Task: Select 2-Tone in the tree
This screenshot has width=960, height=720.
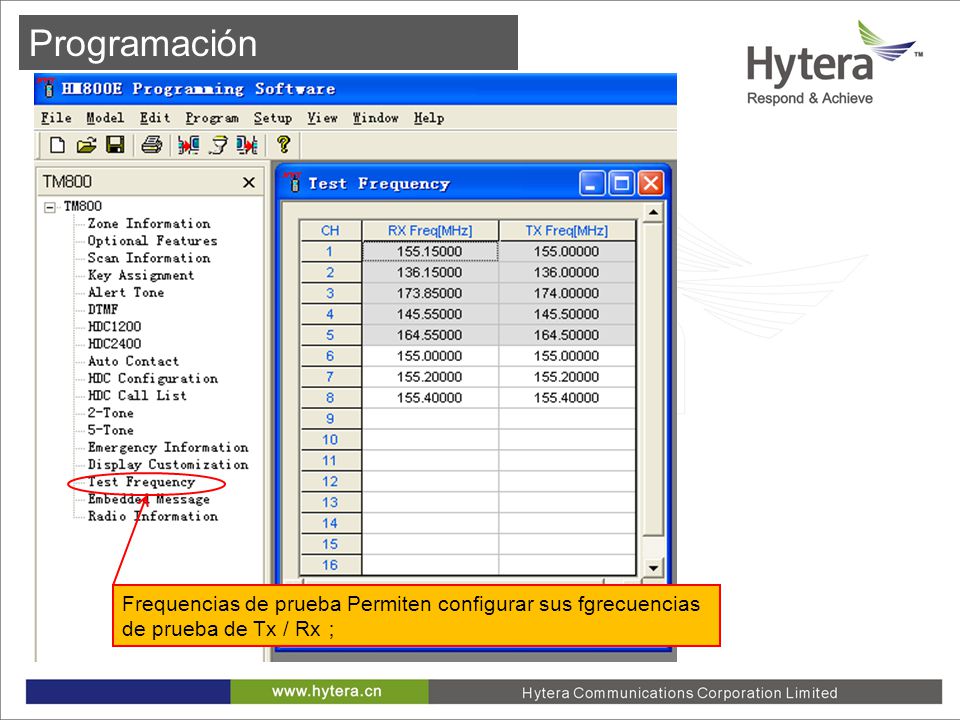Action: pos(111,413)
